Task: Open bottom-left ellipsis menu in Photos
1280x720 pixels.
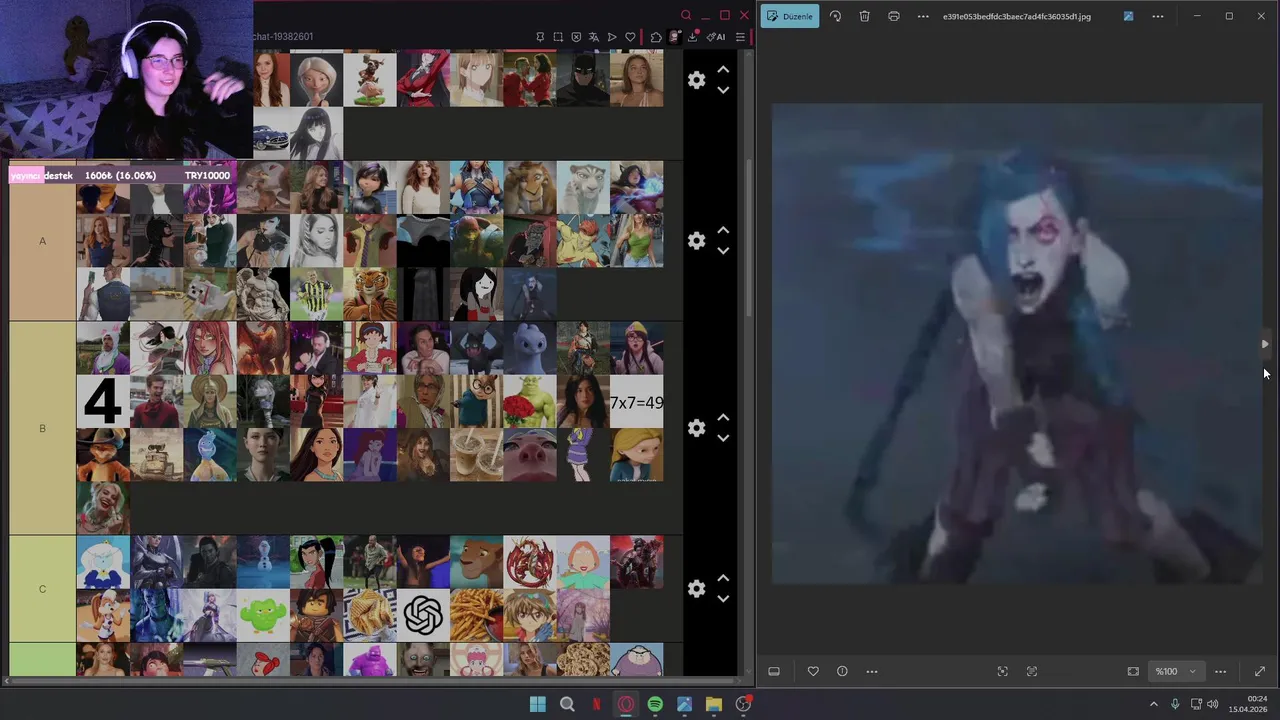Action: click(x=872, y=671)
